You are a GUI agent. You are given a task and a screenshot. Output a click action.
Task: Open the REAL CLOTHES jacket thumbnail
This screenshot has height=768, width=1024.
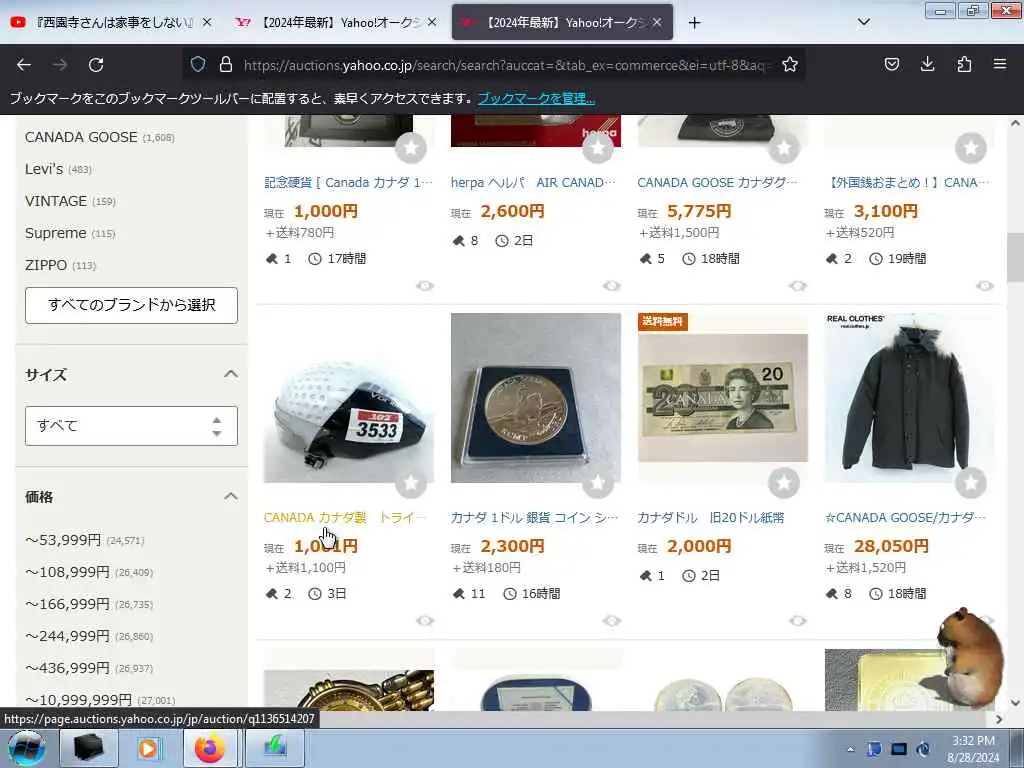pos(909,398)
